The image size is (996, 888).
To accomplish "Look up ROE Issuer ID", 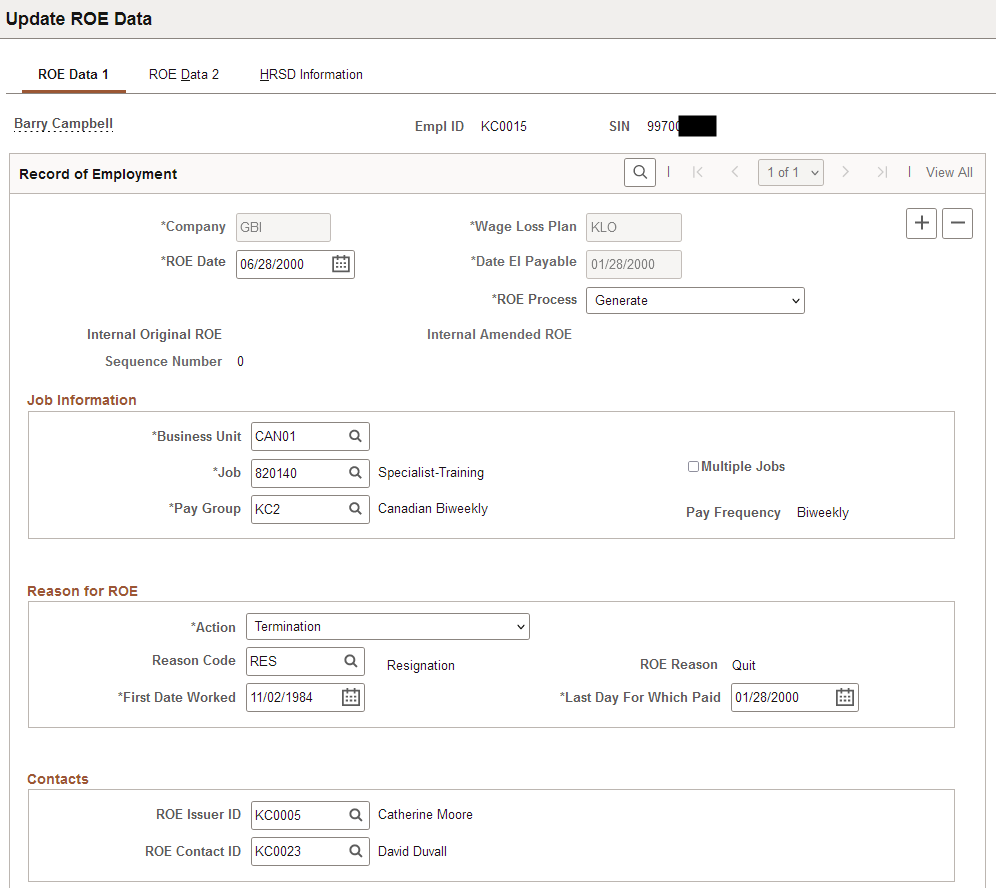I will (355, 815).
